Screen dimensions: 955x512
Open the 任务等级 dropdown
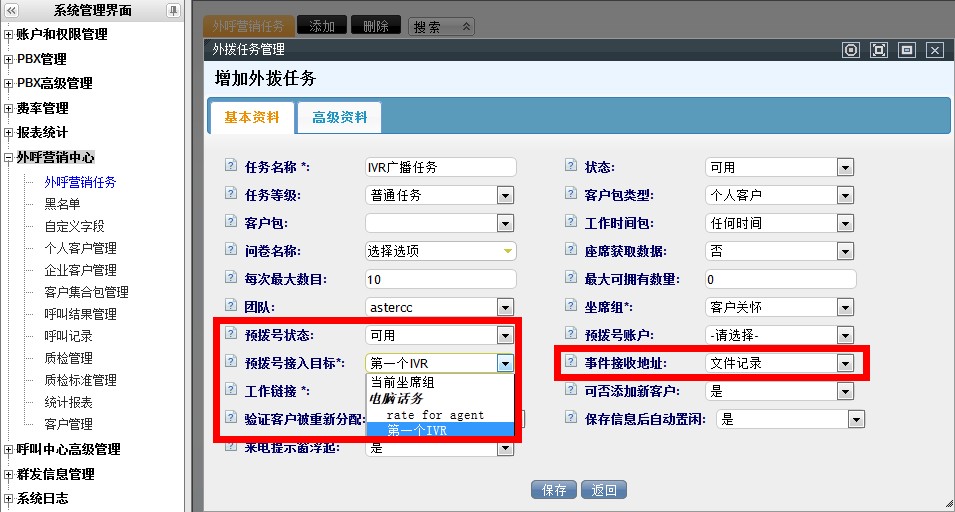coord(505,195)
